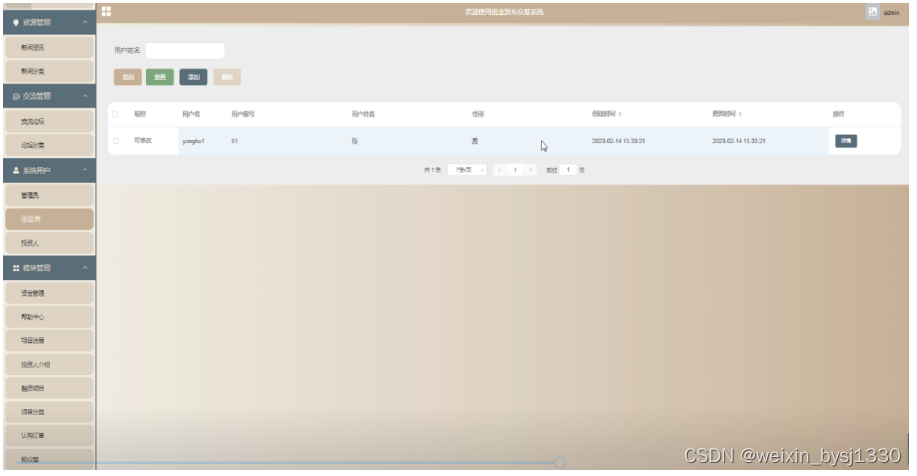Tick the select-all checkbox in table header
Viewport: 917px width, 476px height.
[x=115, y=114]
